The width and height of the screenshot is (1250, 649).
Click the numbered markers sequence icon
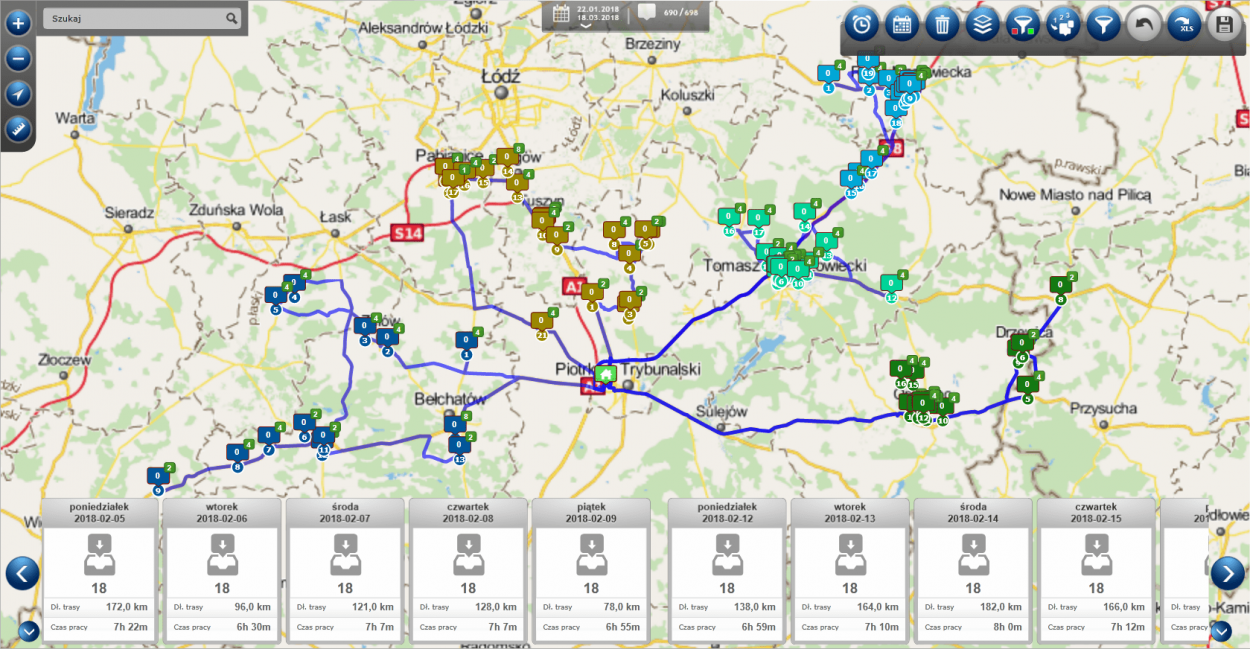click(x=1062, y=25)
